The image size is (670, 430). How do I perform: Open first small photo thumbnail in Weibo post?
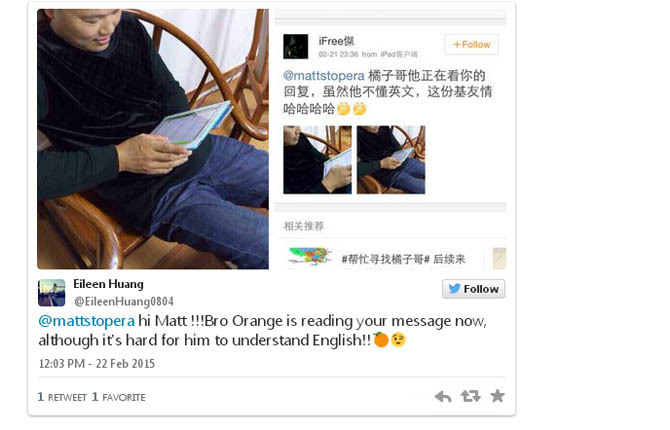pos(317,160)
